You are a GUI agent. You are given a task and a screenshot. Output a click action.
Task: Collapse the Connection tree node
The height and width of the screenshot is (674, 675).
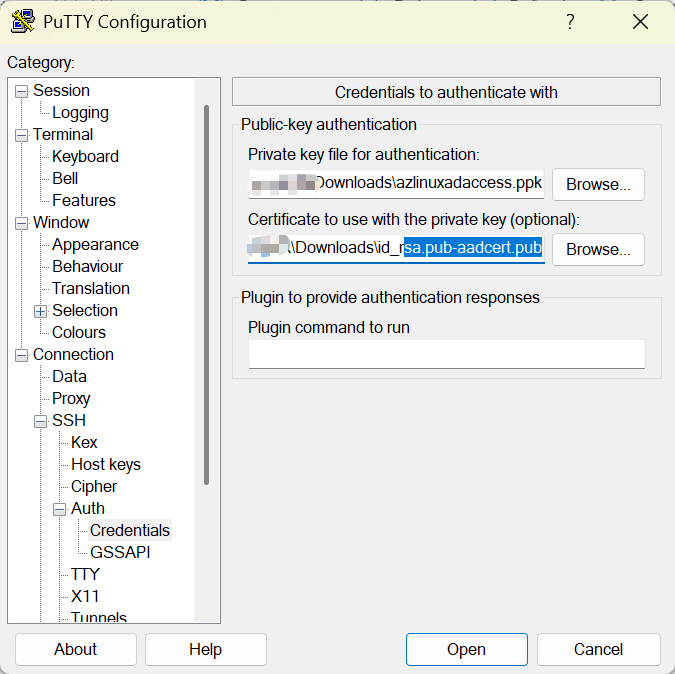coord(21,356)
